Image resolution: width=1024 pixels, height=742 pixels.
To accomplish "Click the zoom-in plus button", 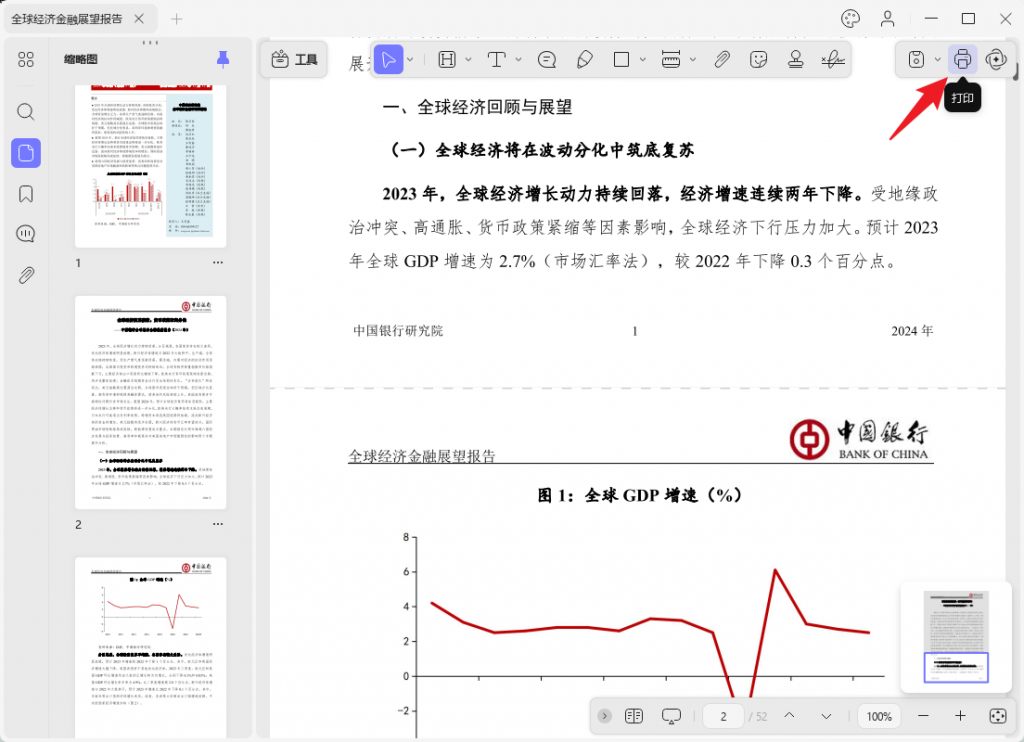I will pyautogui.click(x=960, y=716).
